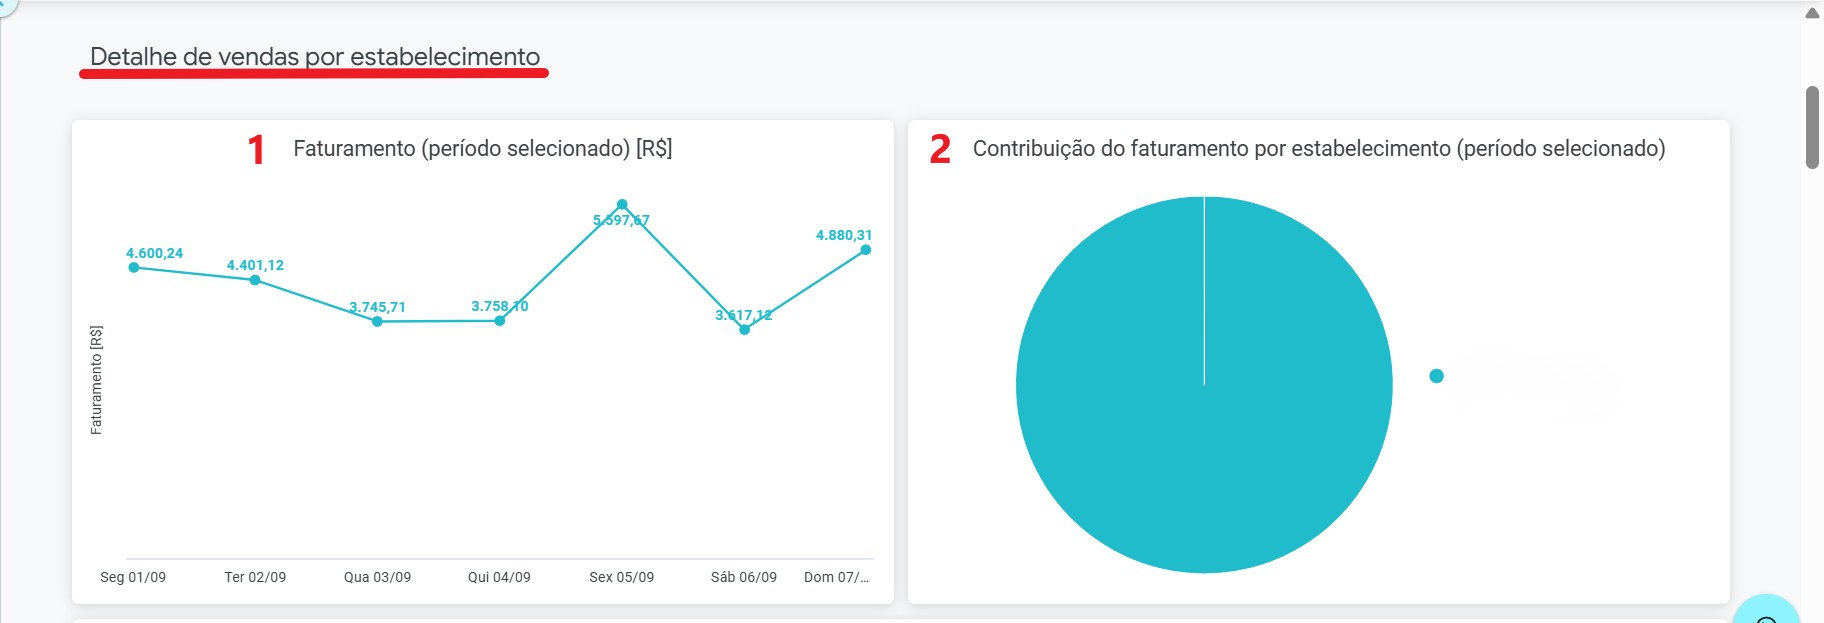Click the peak data point for Sex 05/09

tap(622, 205)
